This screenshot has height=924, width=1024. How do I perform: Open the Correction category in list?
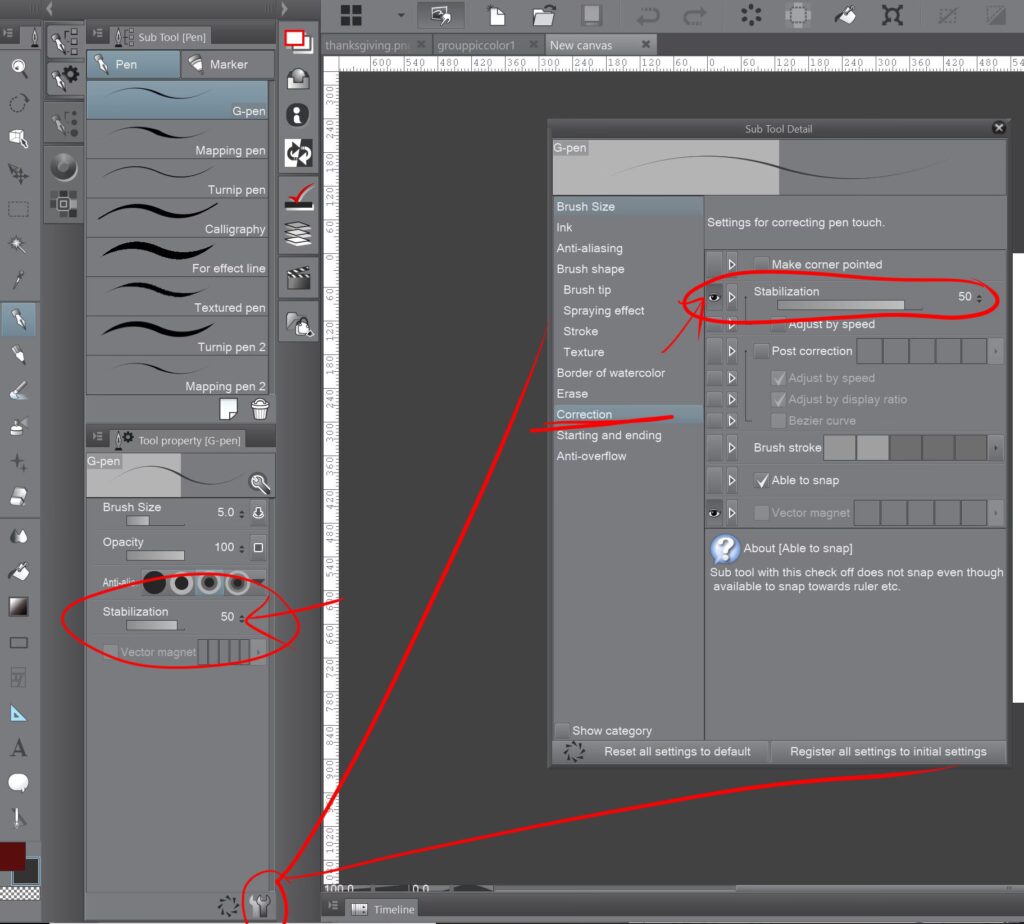(x=585, y=414)
